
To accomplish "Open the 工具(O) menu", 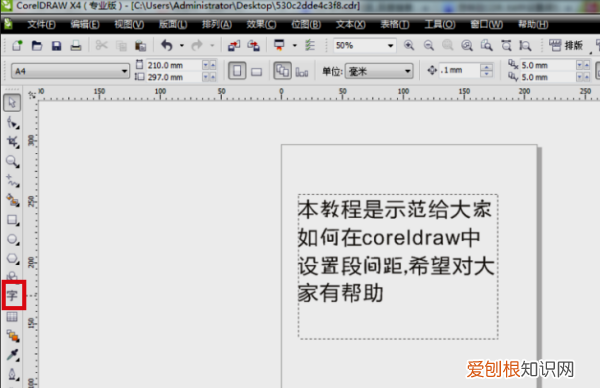I will click(440, 24).
